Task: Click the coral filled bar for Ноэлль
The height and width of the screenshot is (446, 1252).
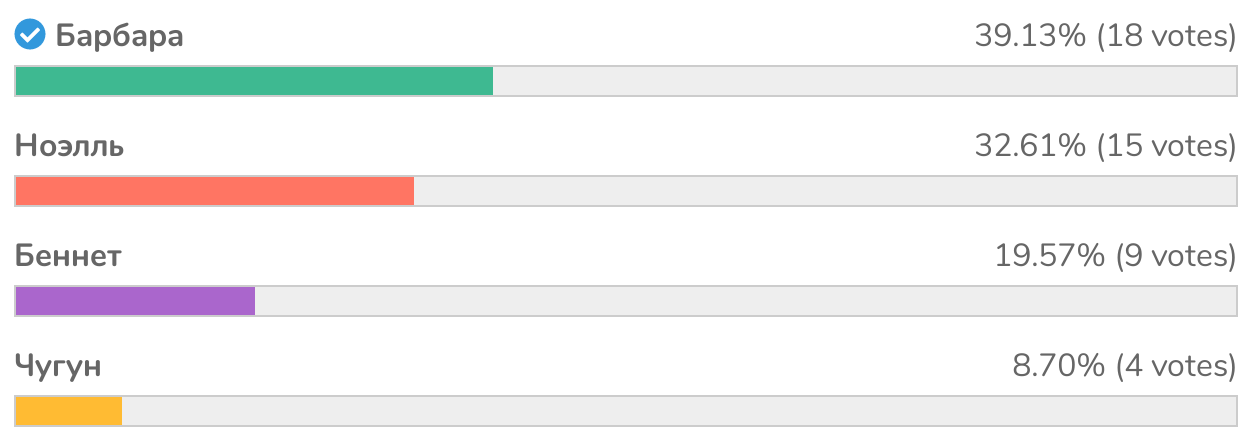Action: pos(214,191)
